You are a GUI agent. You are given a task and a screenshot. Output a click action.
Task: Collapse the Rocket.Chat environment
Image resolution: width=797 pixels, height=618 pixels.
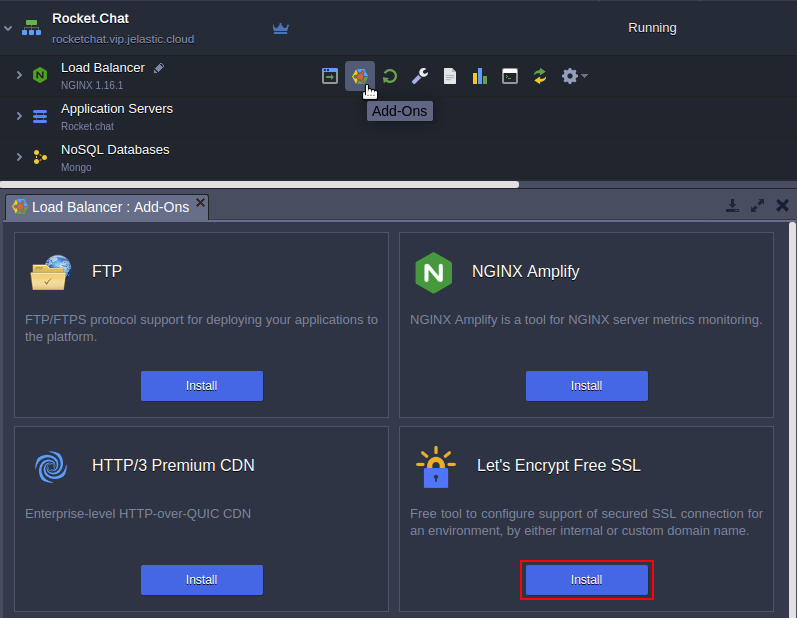pos(8,28)
